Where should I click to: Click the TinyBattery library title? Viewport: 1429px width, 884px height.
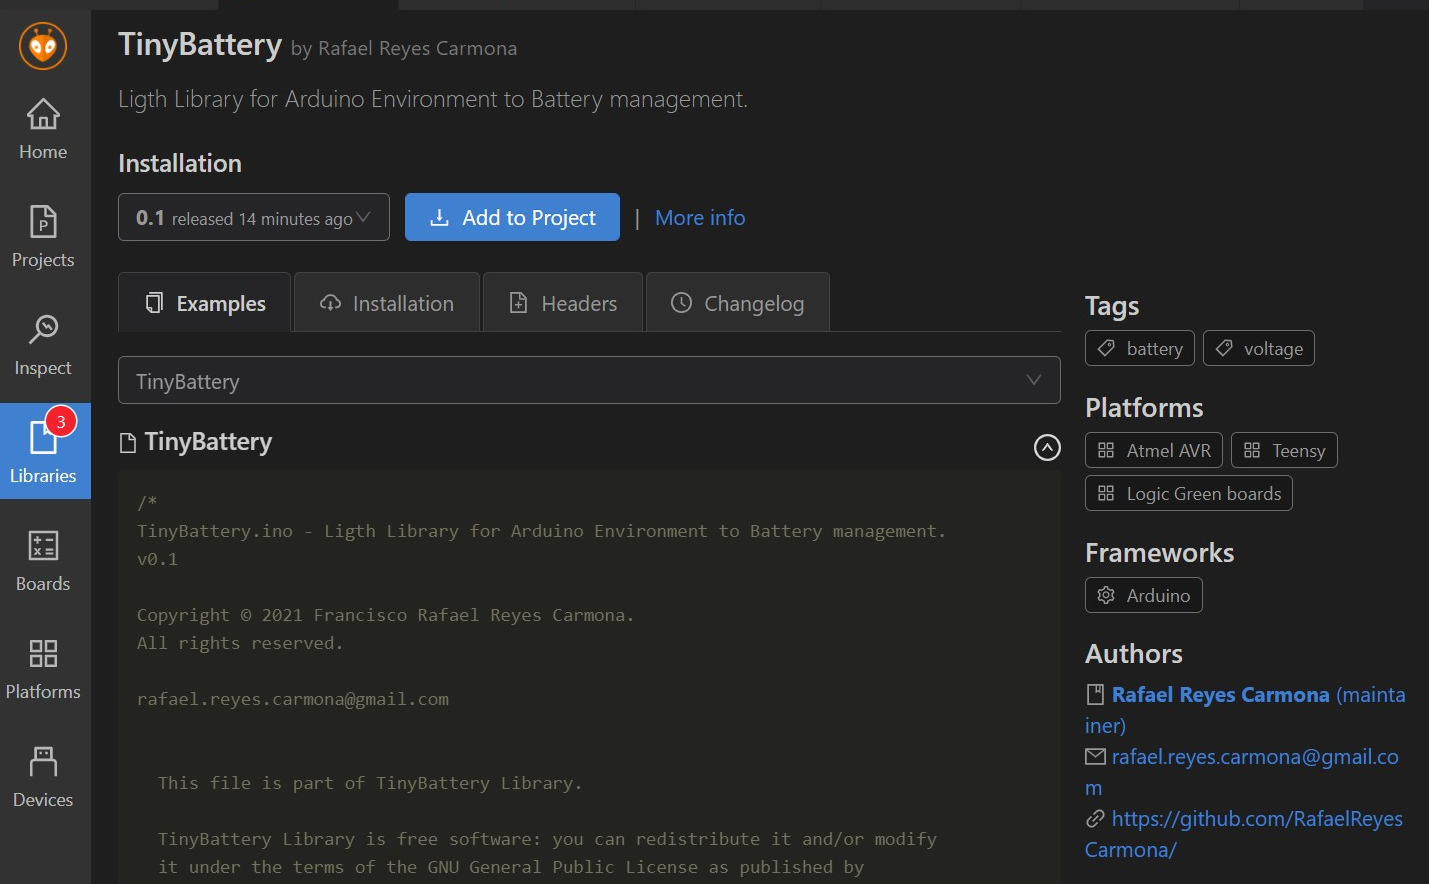coord(200,45)
